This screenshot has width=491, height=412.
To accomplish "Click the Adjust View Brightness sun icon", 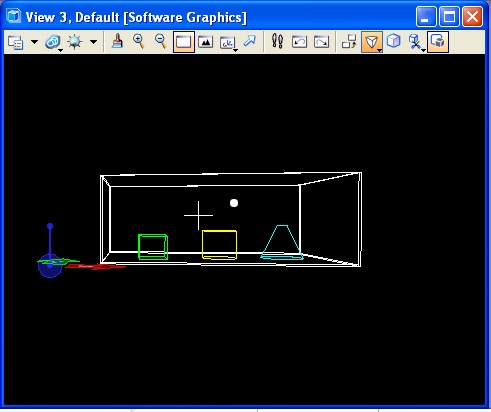I will click(74, 42).
